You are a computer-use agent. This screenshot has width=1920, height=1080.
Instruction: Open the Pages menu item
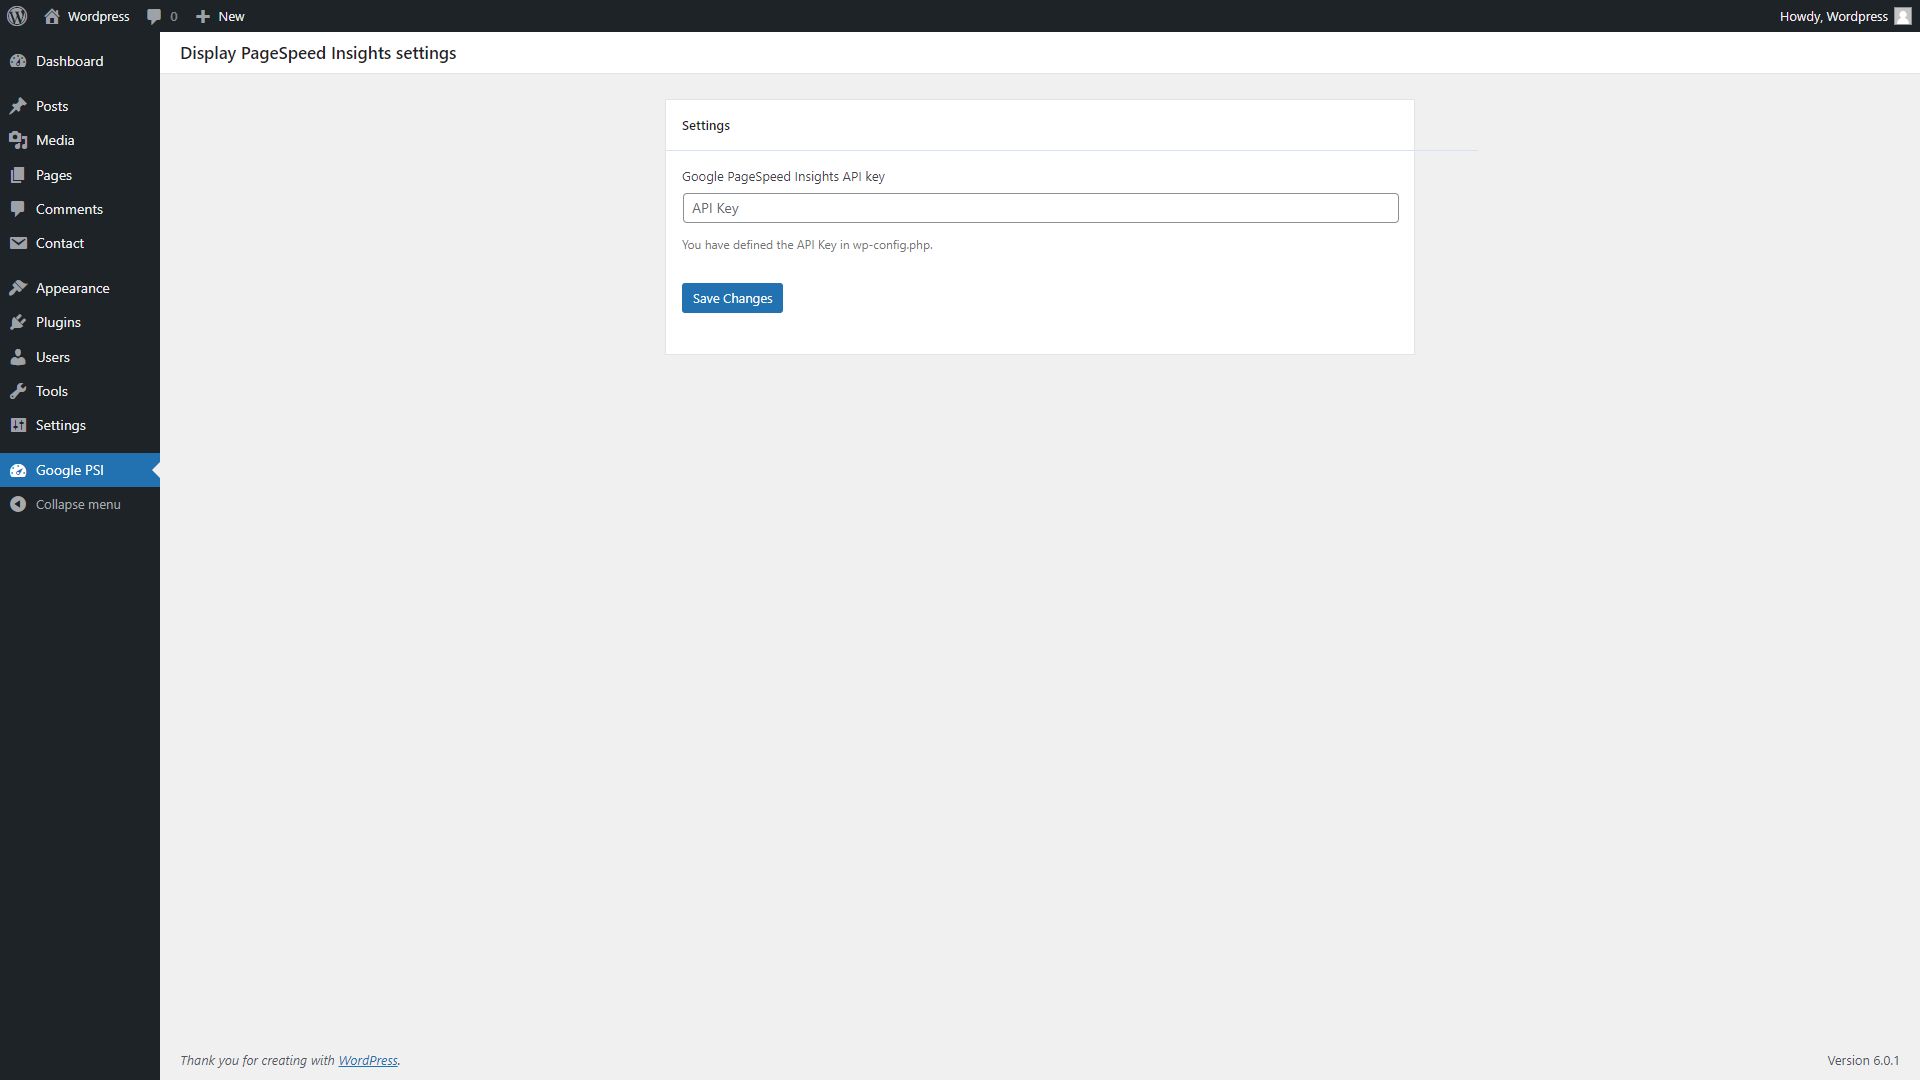80,175
